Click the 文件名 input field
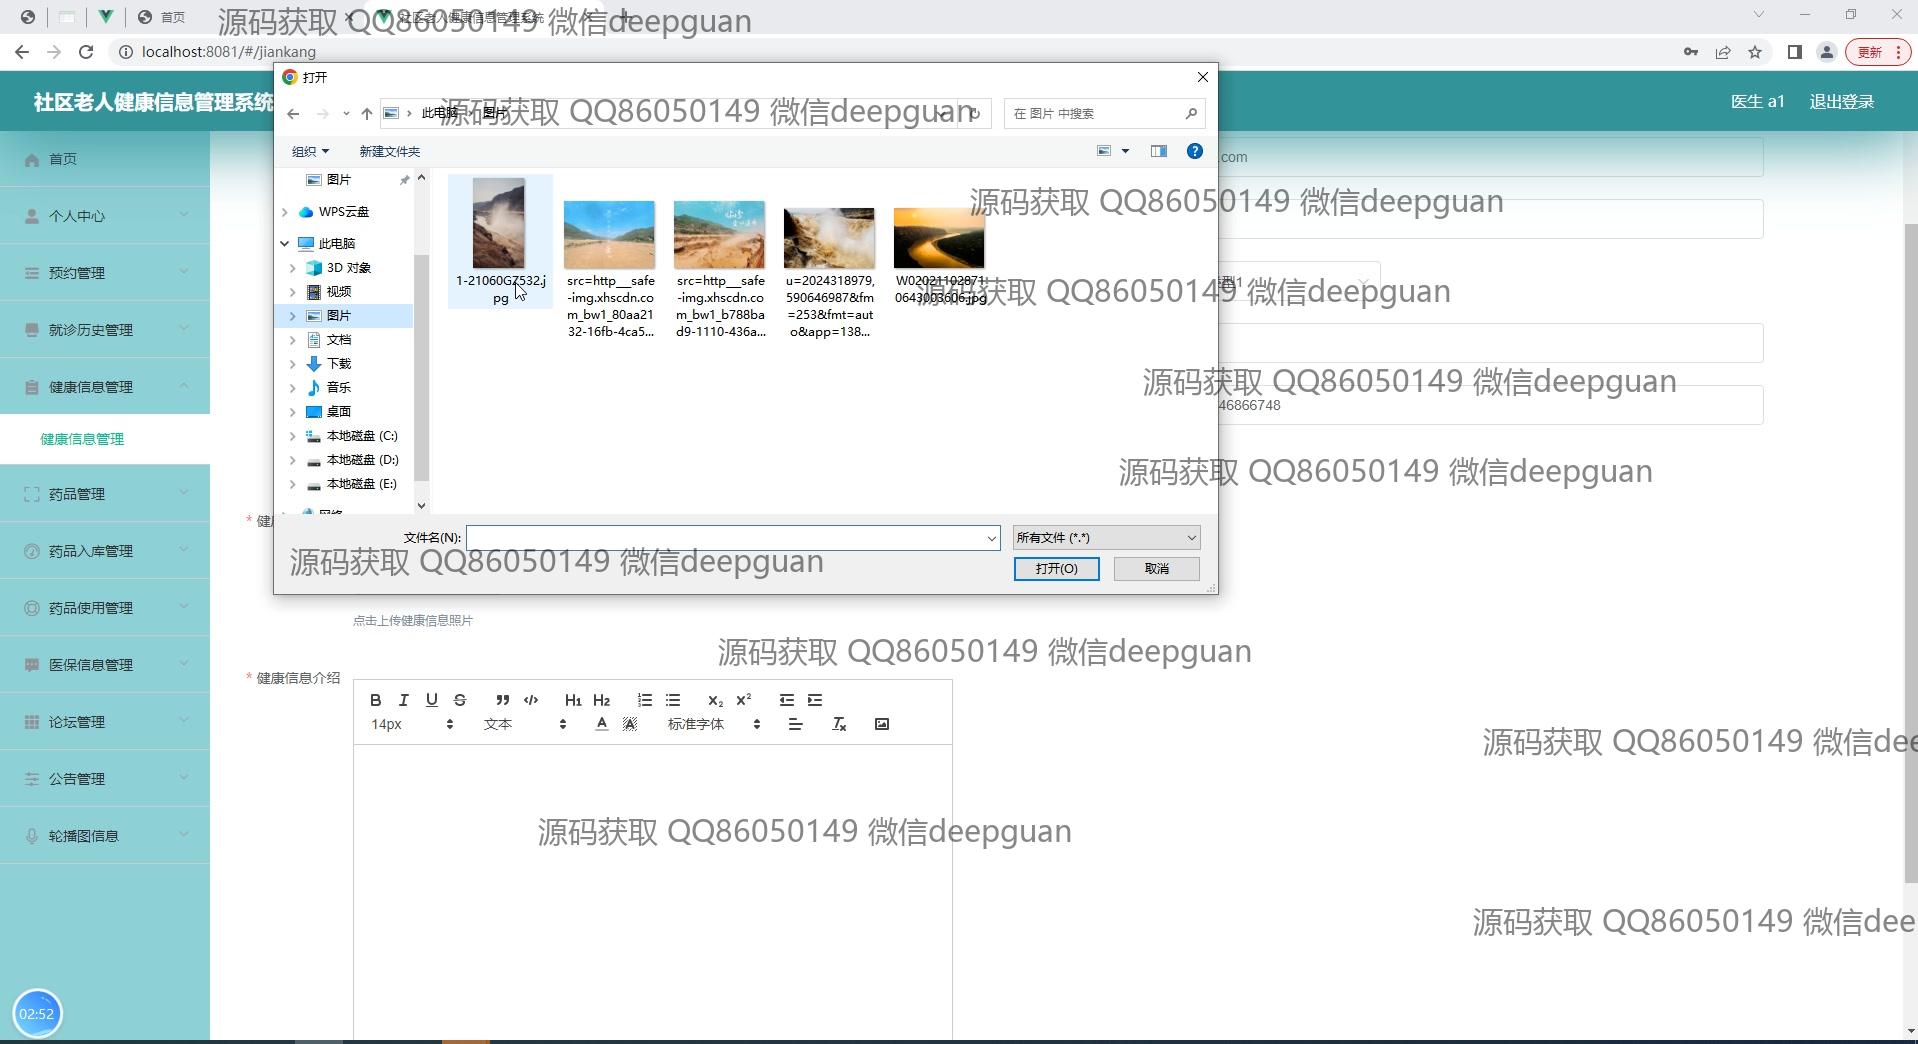Screen dimensions: 1918x1044 point(726,538)
